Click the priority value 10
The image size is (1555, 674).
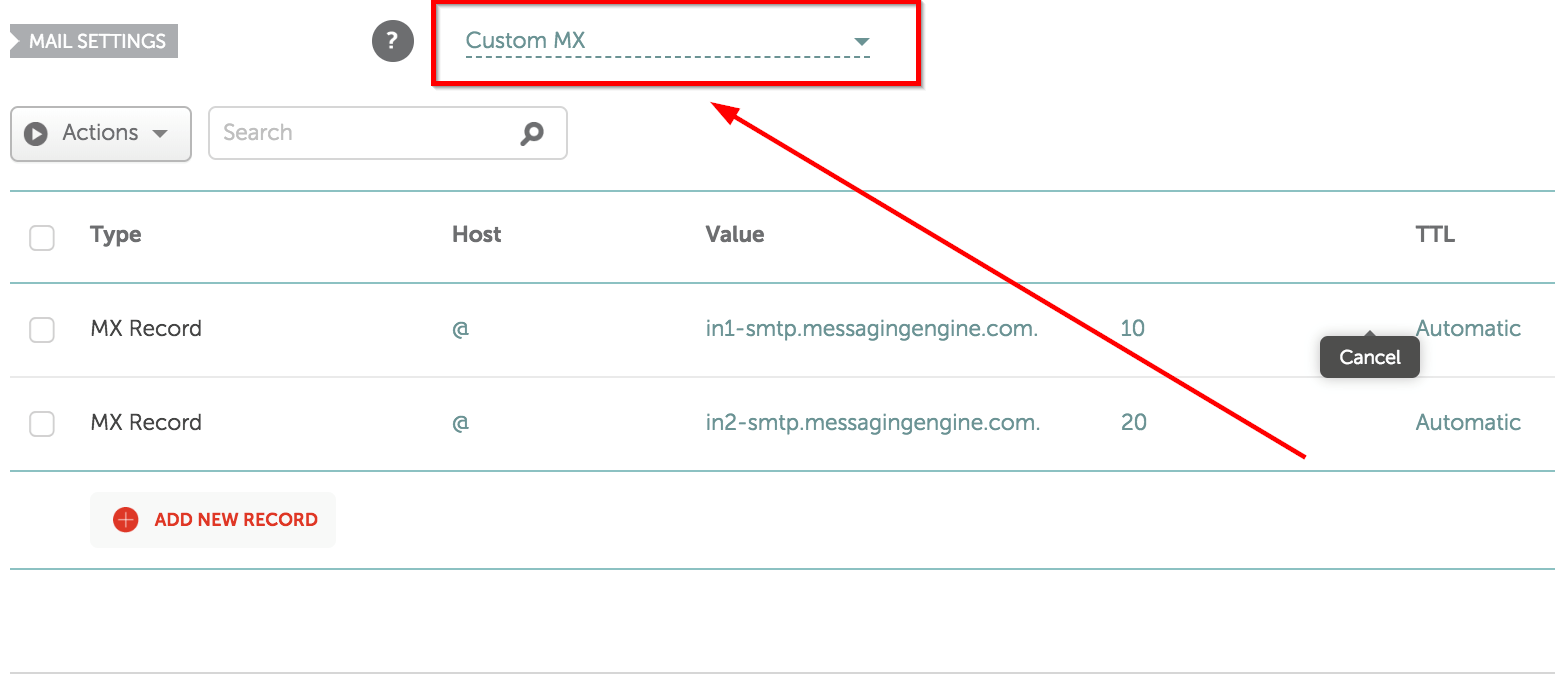(1132, 328)
